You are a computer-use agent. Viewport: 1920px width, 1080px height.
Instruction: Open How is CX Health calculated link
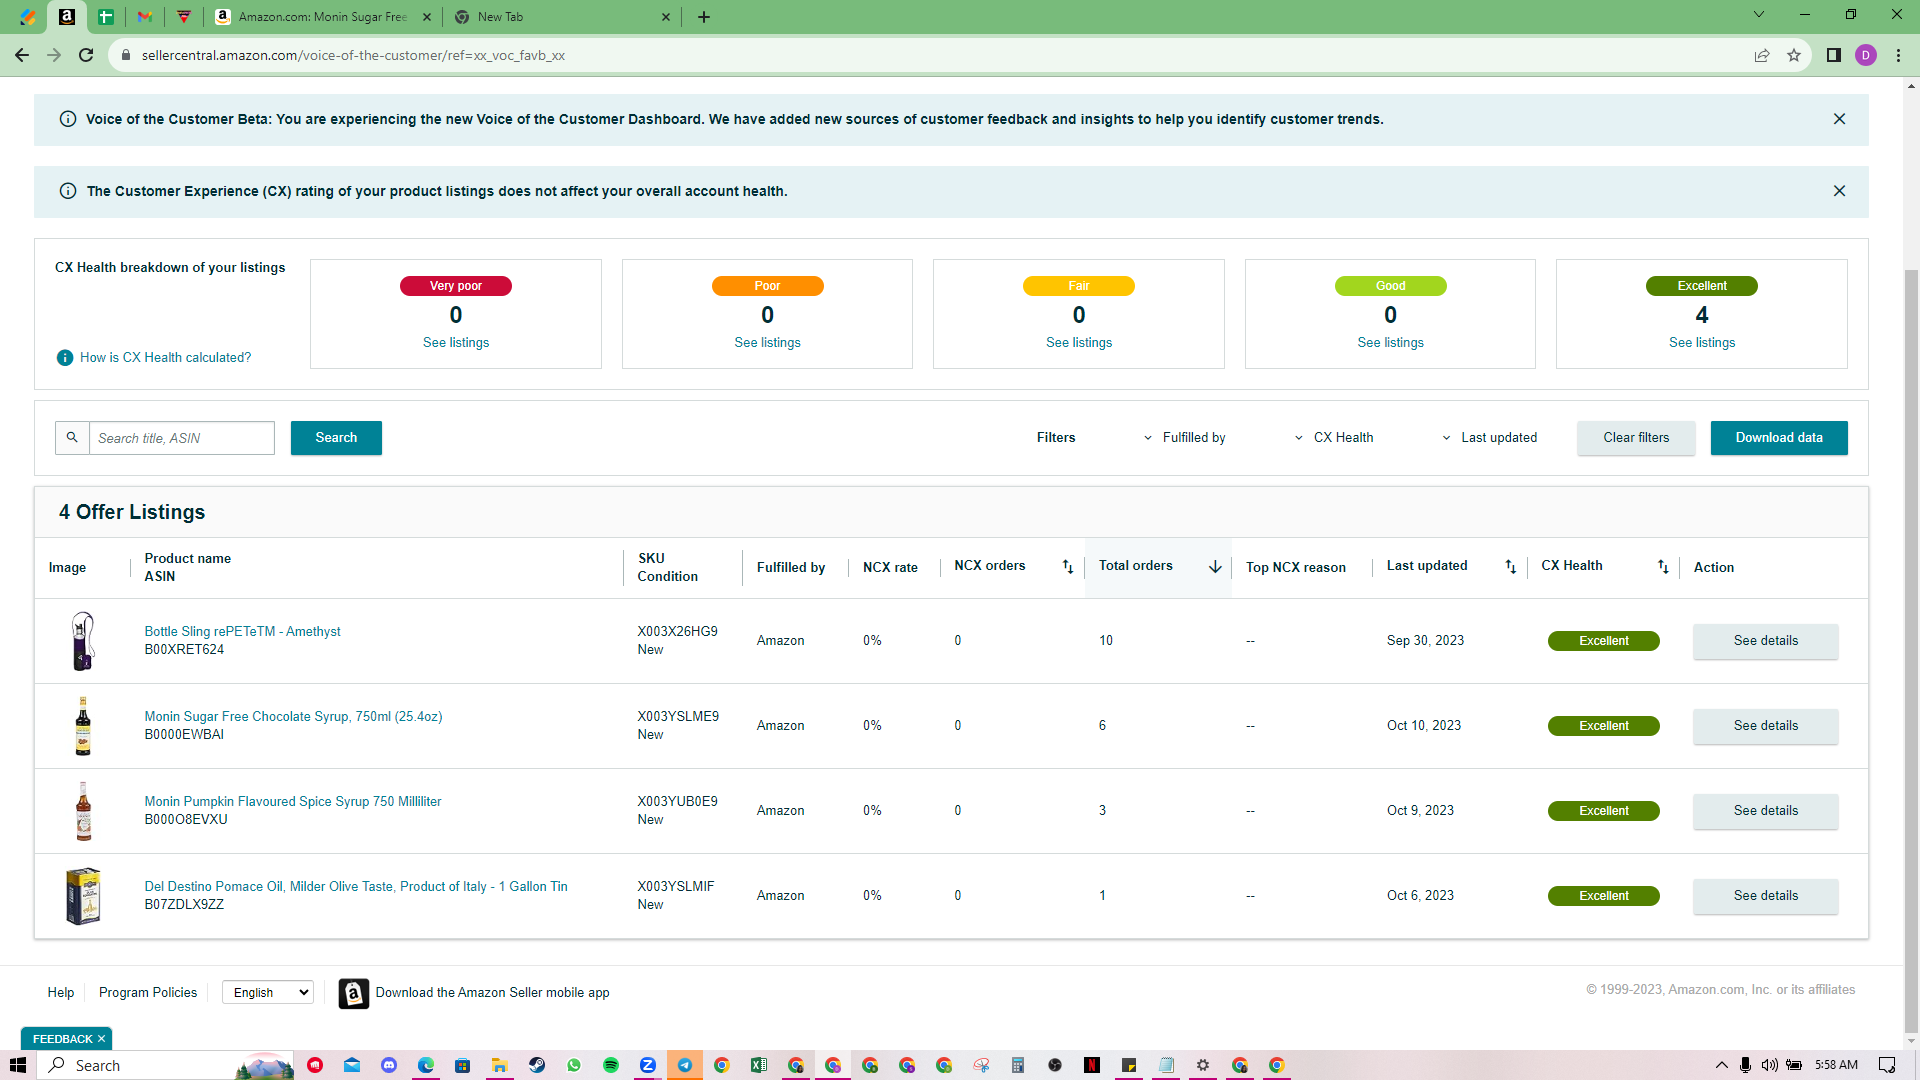tap(166, 358)
